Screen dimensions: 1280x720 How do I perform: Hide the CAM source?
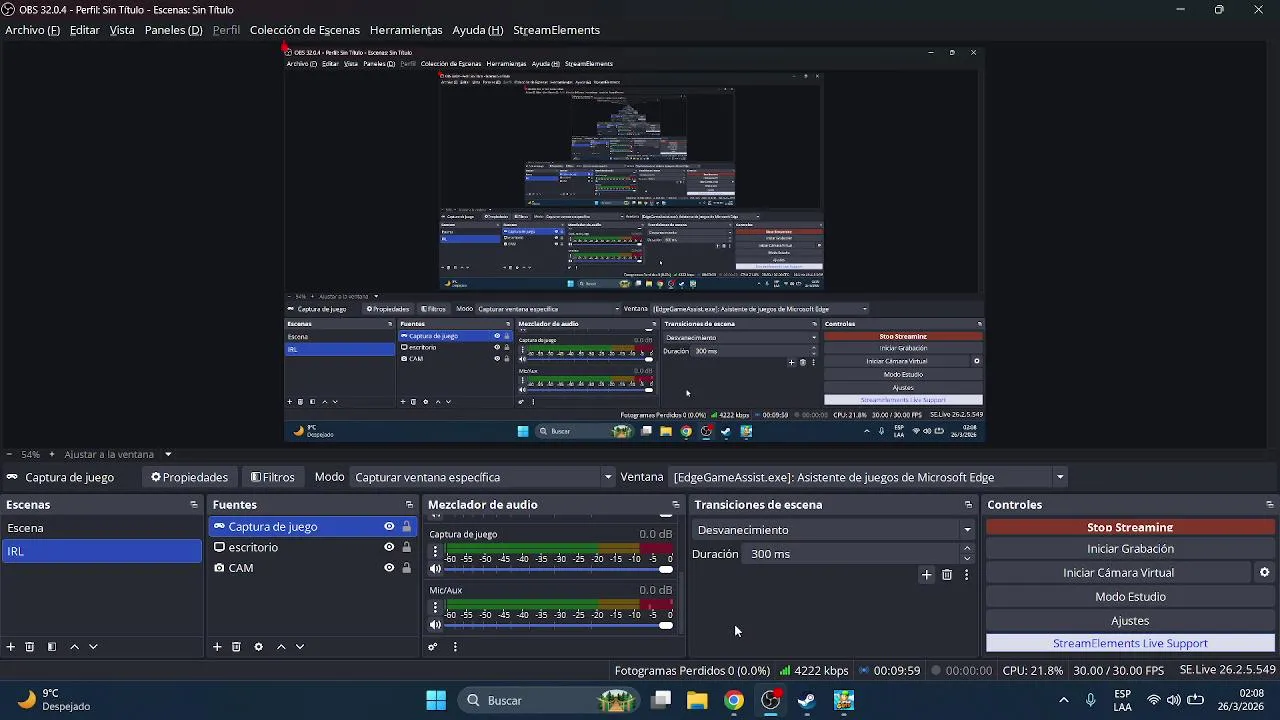(x=389, y=568)
